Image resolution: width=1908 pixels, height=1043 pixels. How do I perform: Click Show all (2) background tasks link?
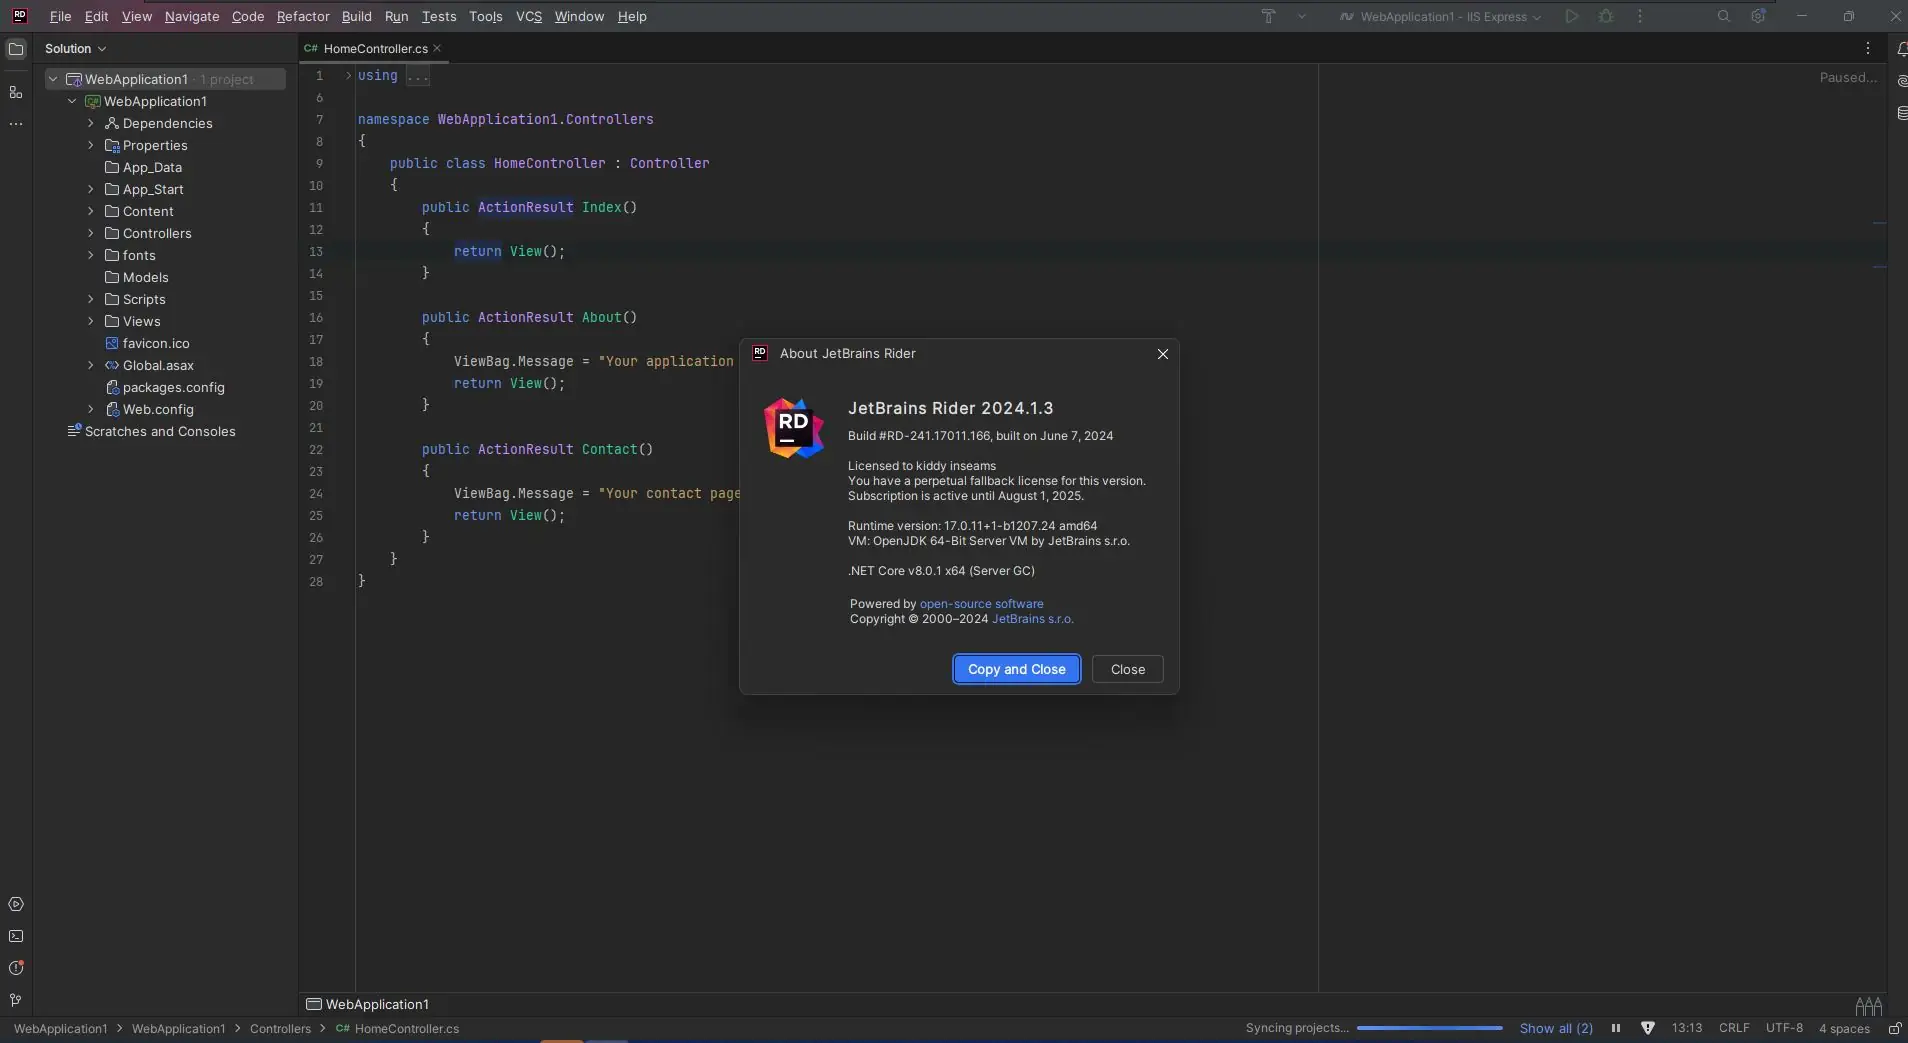pos(1556,1028)
